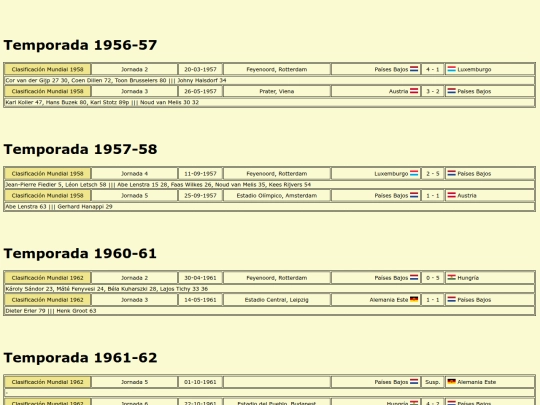The width and height of the screenshot is (540, 405).
Task: Click the 4 - 1 score cell
Action: coord(433,69)
